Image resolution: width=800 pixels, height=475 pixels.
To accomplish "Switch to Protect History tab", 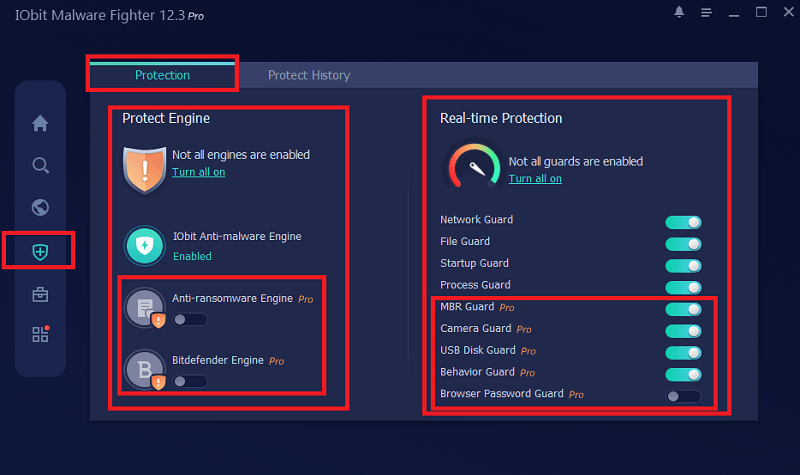I will click(309, 75).
